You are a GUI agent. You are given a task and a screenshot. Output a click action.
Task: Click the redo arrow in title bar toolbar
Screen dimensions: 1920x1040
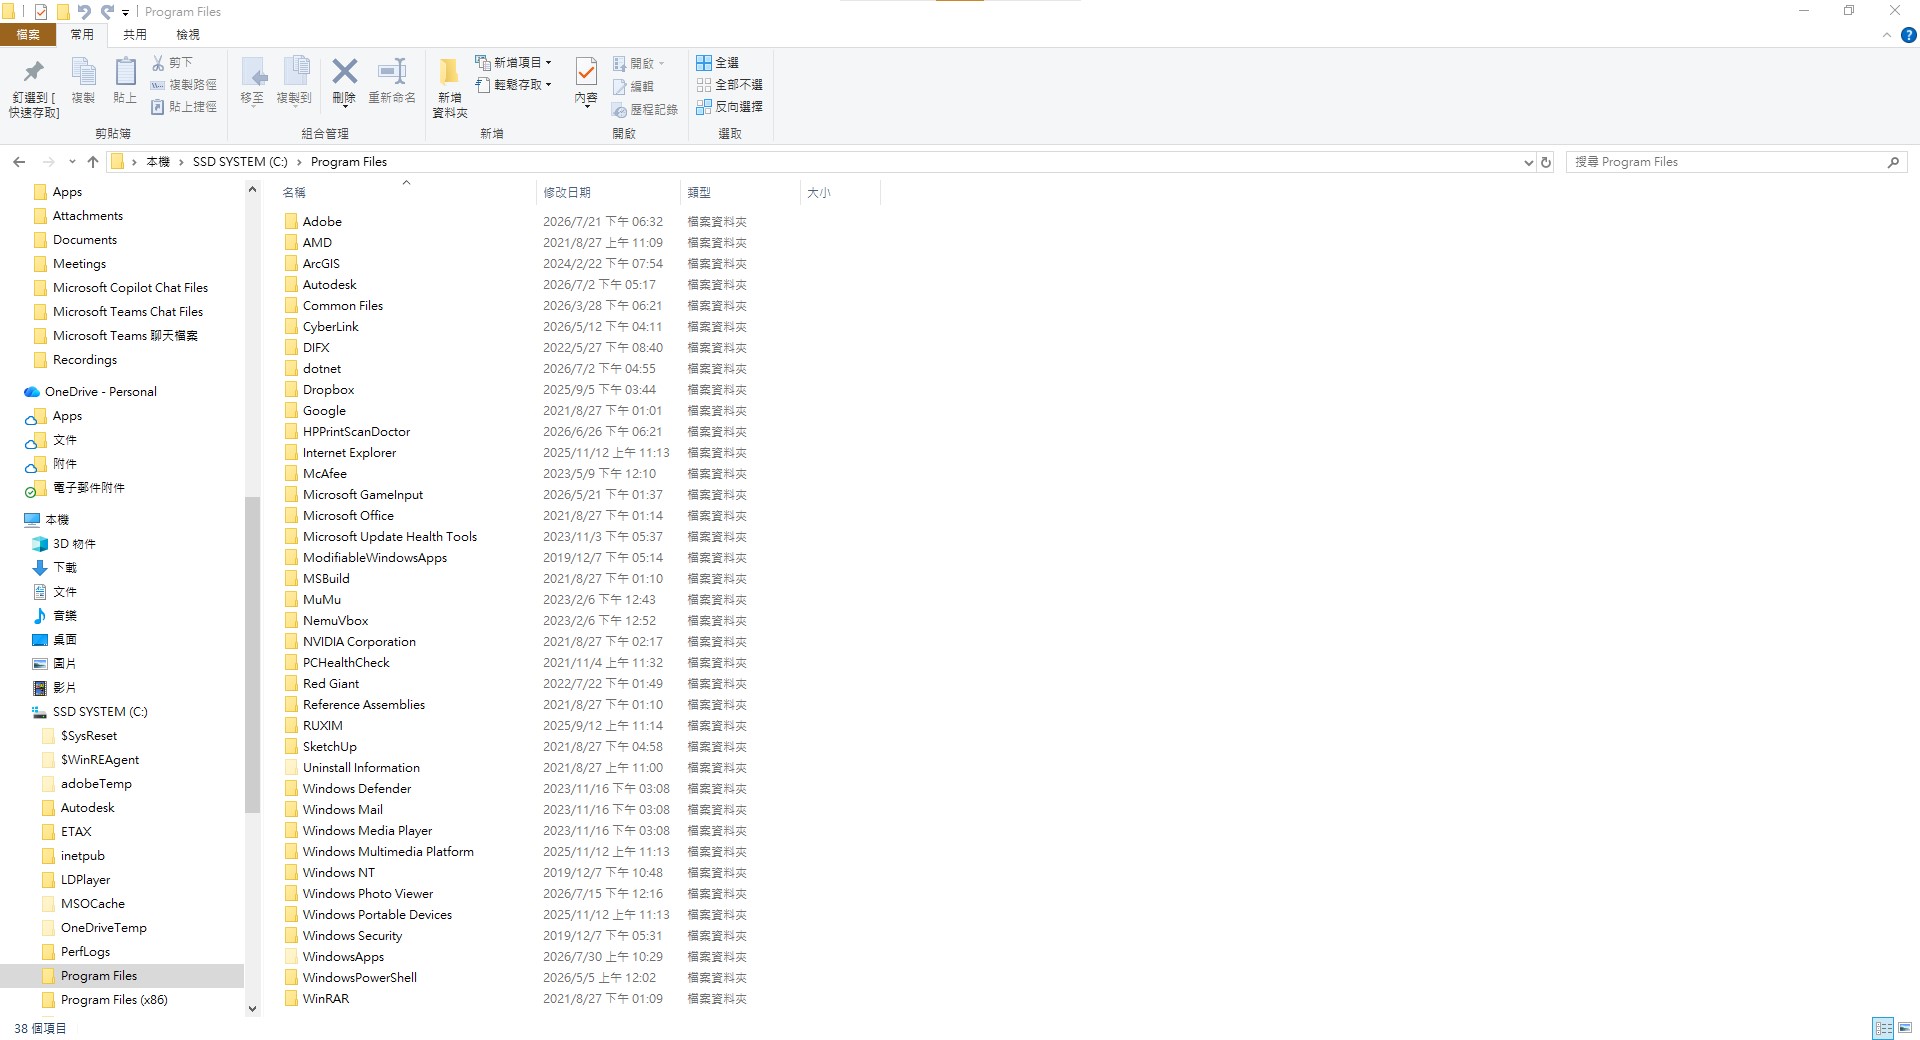point(107,12)
